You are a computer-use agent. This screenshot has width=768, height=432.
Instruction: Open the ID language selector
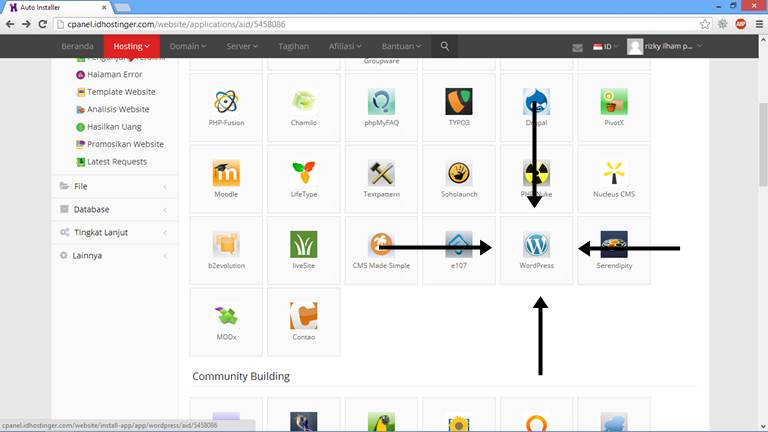point(605,47)
